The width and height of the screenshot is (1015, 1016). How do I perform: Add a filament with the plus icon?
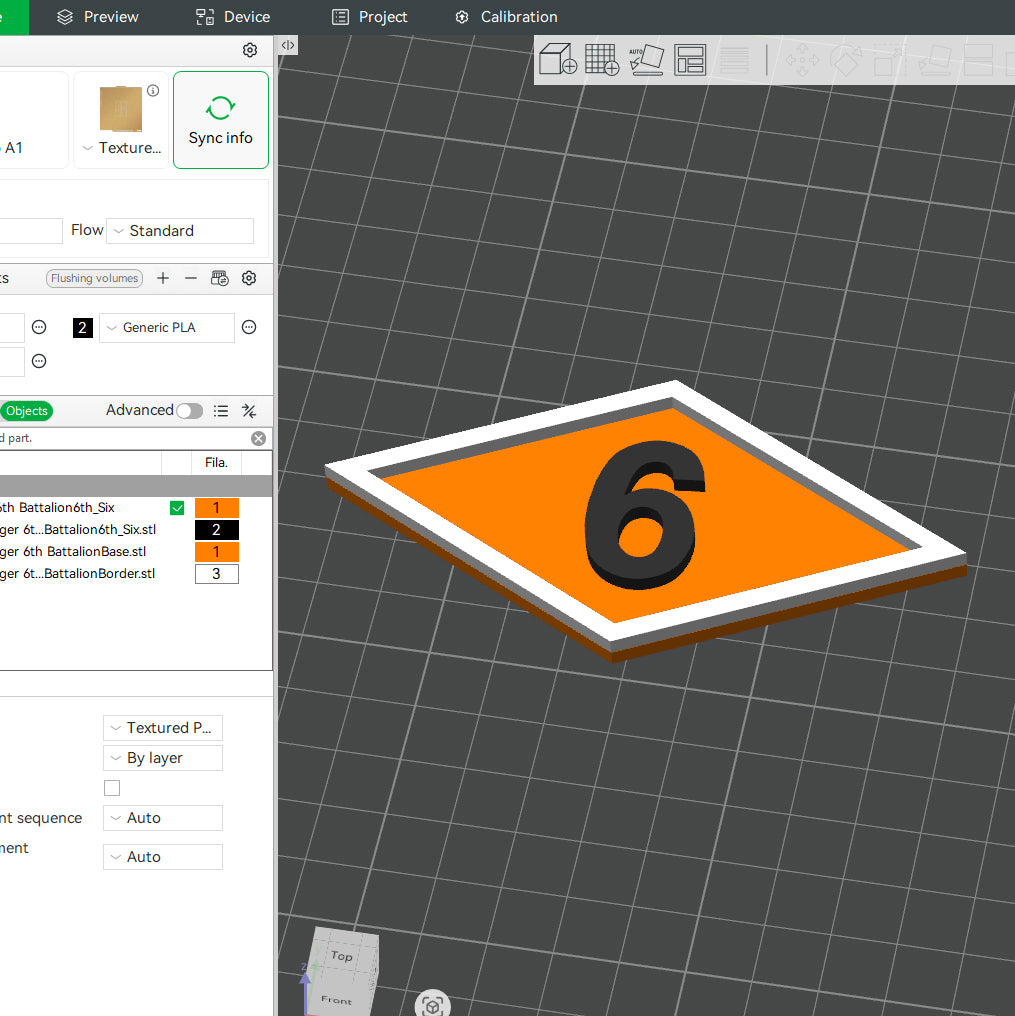tap(163, 278)
